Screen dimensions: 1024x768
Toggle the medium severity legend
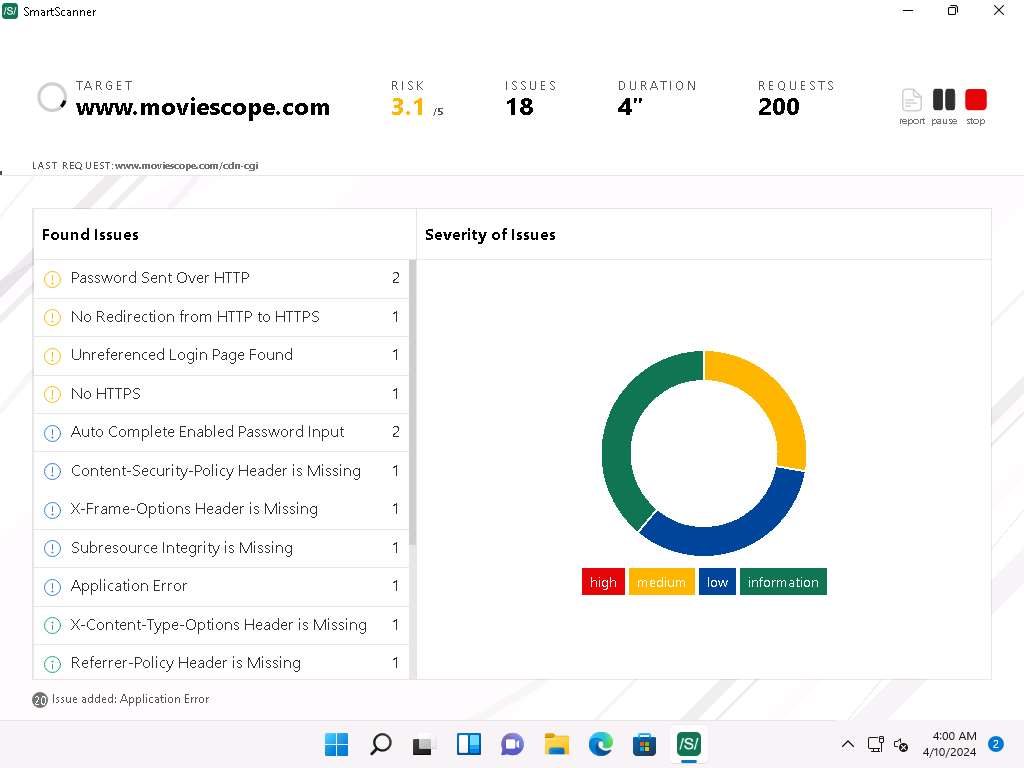click(x=661, y=582)
